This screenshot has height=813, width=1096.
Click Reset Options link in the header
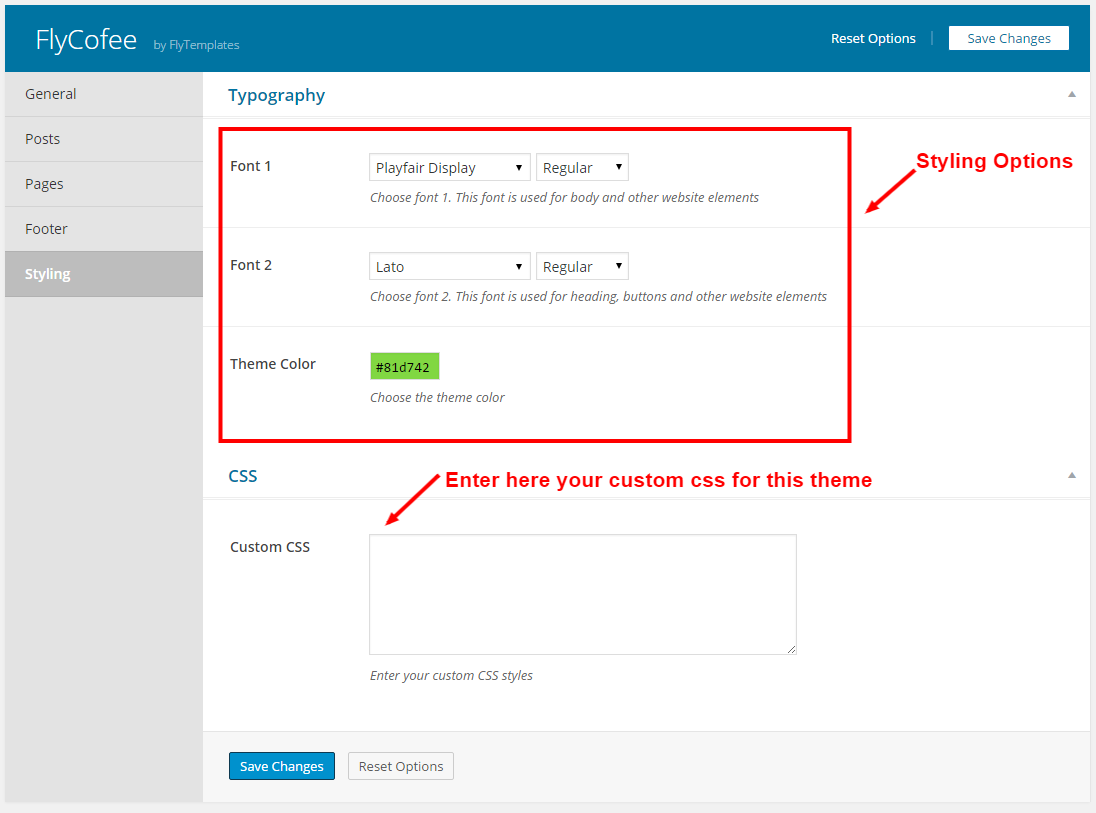point(873,39)
